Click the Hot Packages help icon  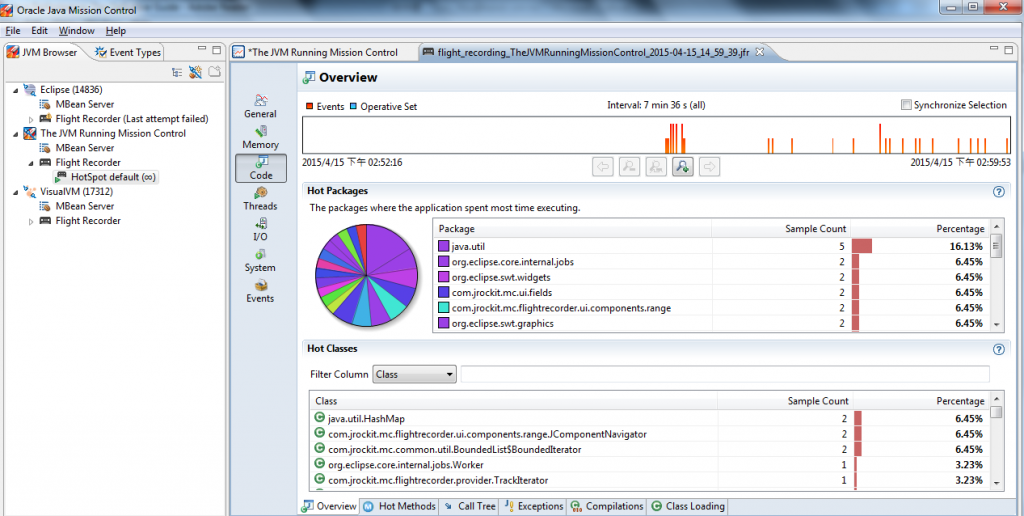[998, 191]
